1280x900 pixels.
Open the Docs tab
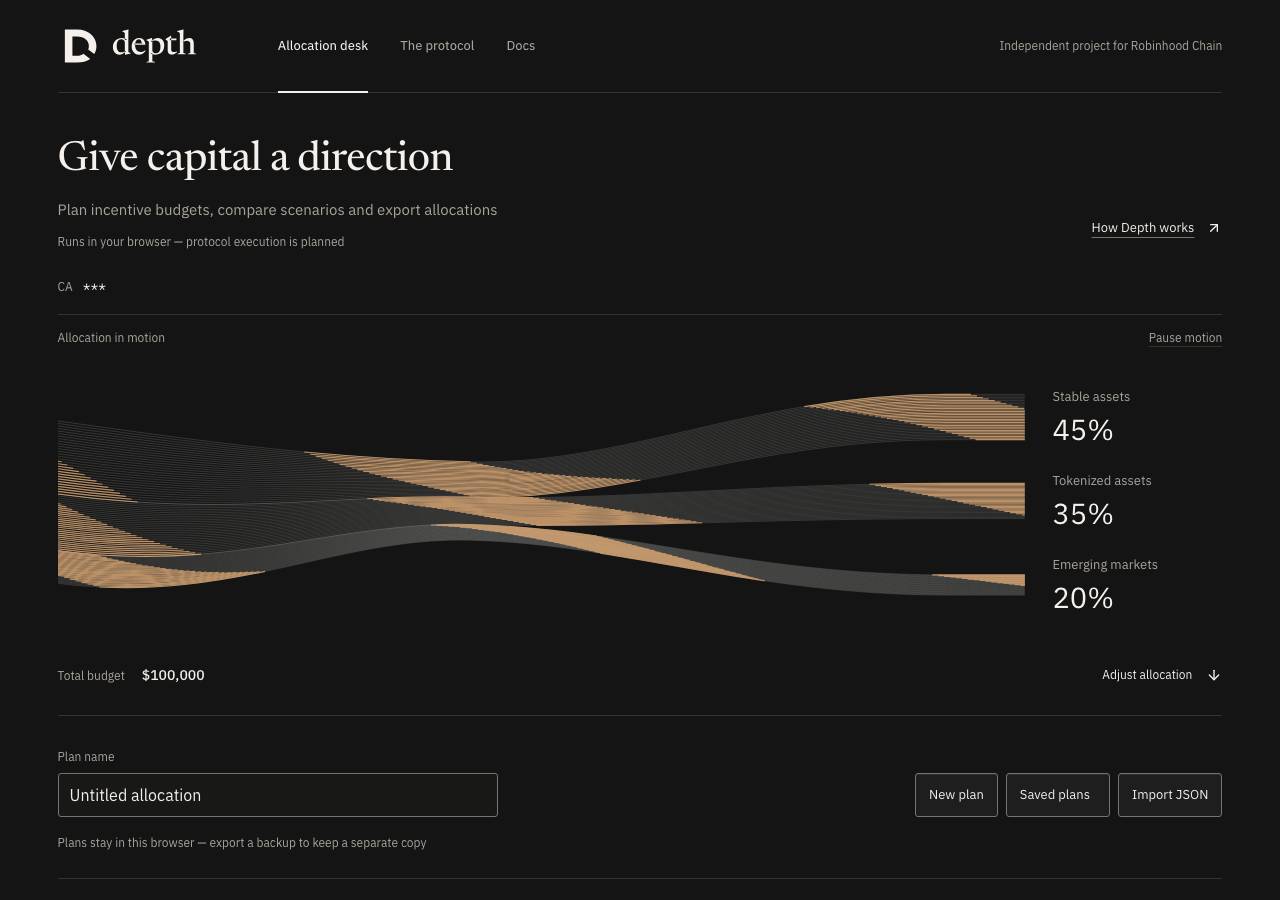(521, 46)
